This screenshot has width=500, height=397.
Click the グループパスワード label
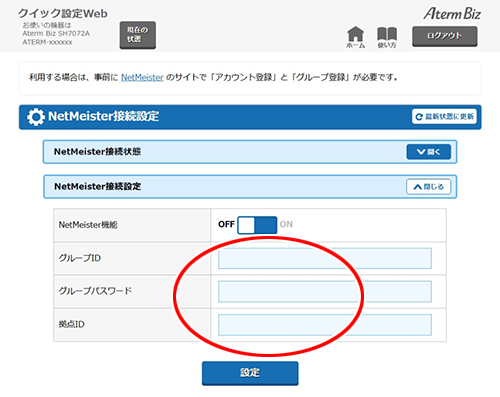coord(95,291)
